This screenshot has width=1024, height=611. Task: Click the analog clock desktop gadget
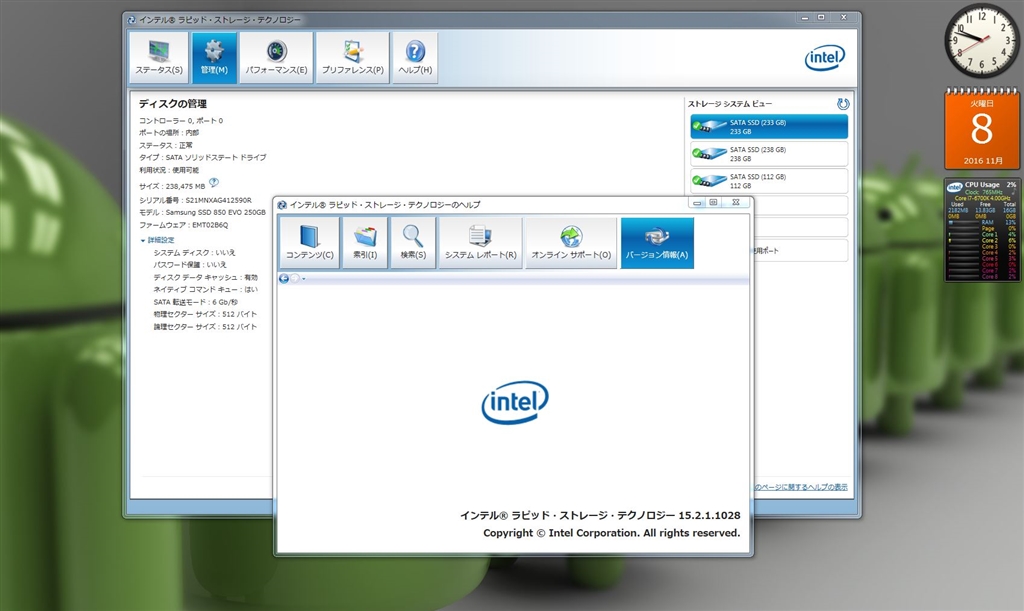click(x=981, y=41)
